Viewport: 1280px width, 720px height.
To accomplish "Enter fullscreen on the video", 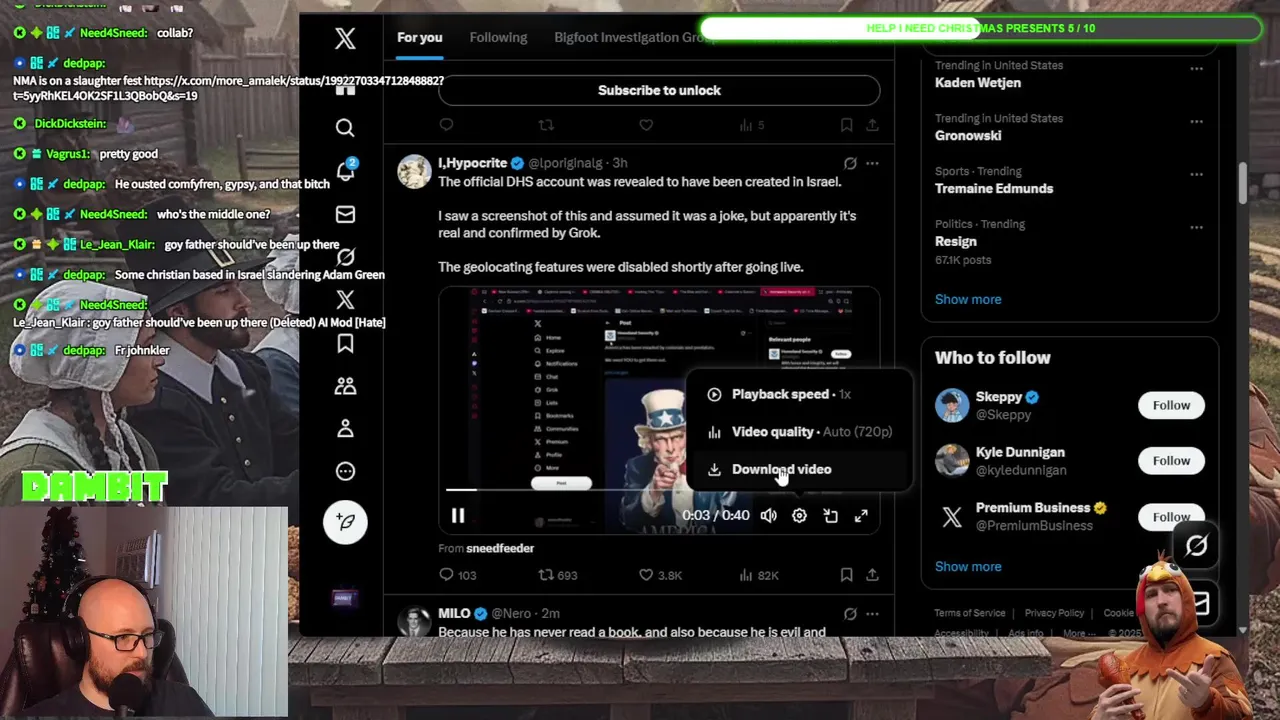I will click(861, 515).
